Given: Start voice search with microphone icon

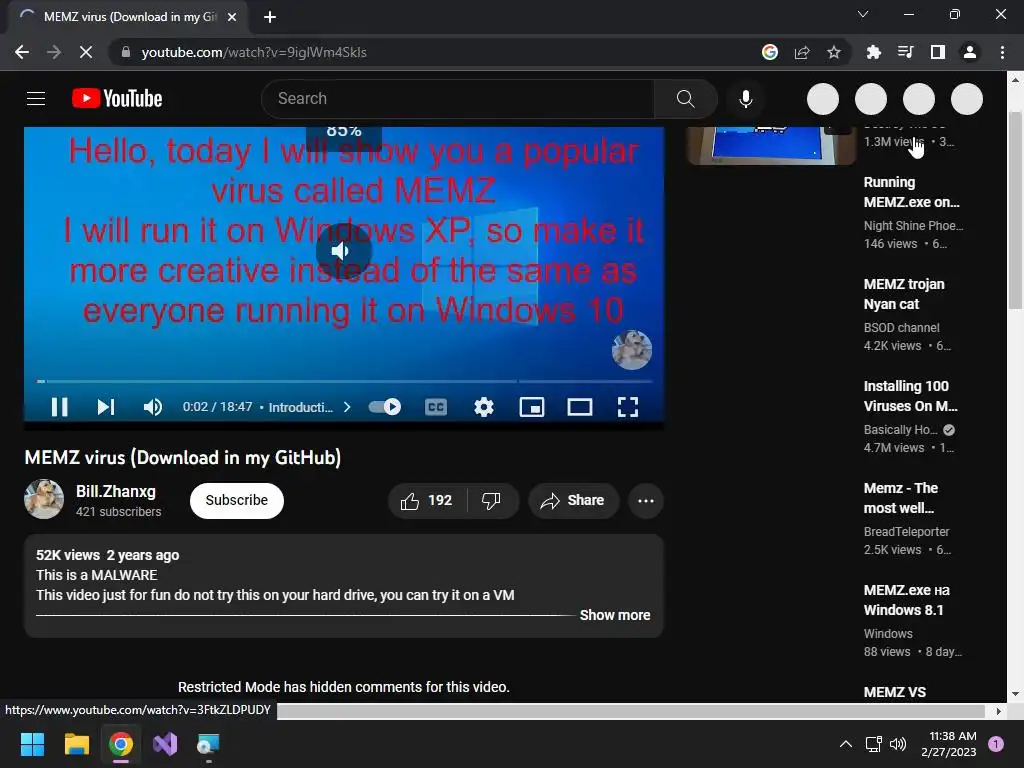Looking at the screenshot, I should [745, 99].
